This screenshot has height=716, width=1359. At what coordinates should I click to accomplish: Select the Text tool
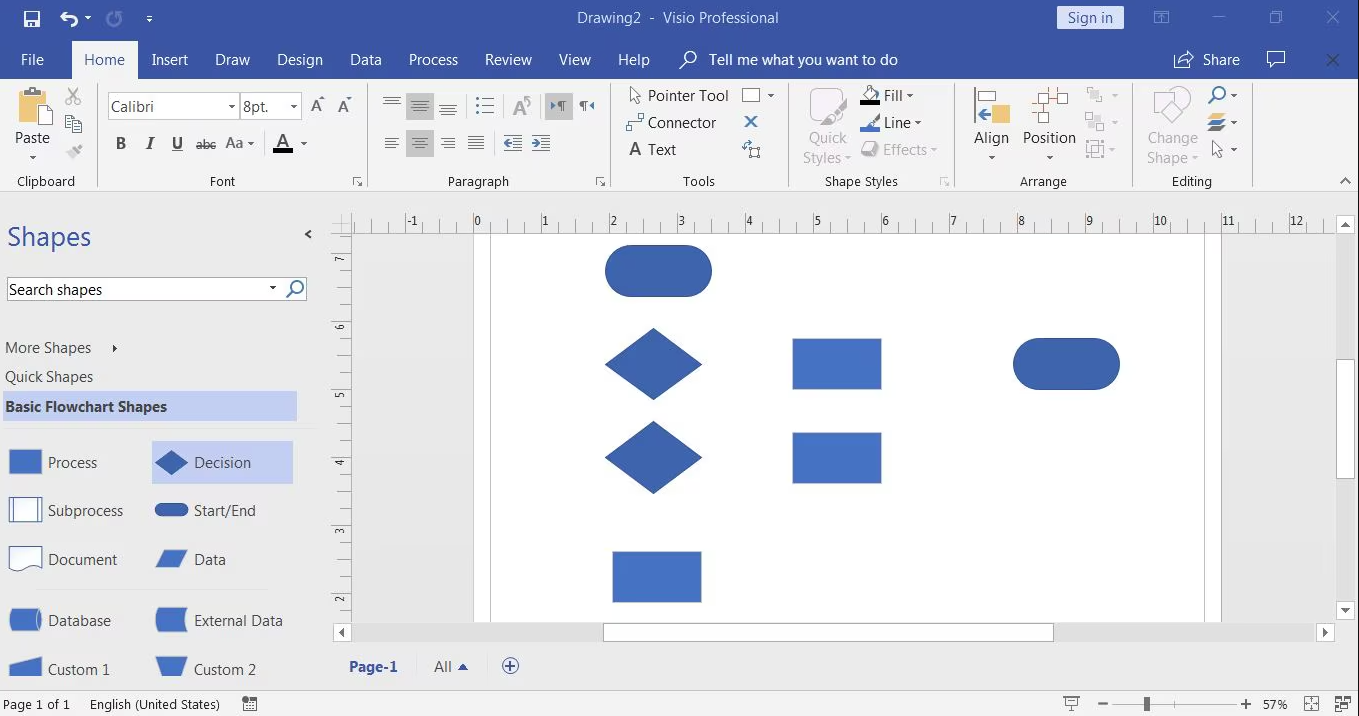(x=652, y=150)
